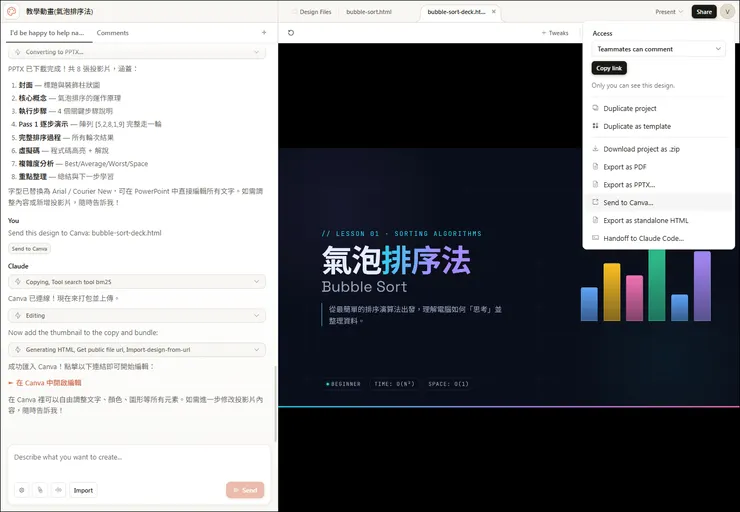Screen dimensions: 740x512
Task: Choose Handoff to Claude Code...
Action: (658, 238)
